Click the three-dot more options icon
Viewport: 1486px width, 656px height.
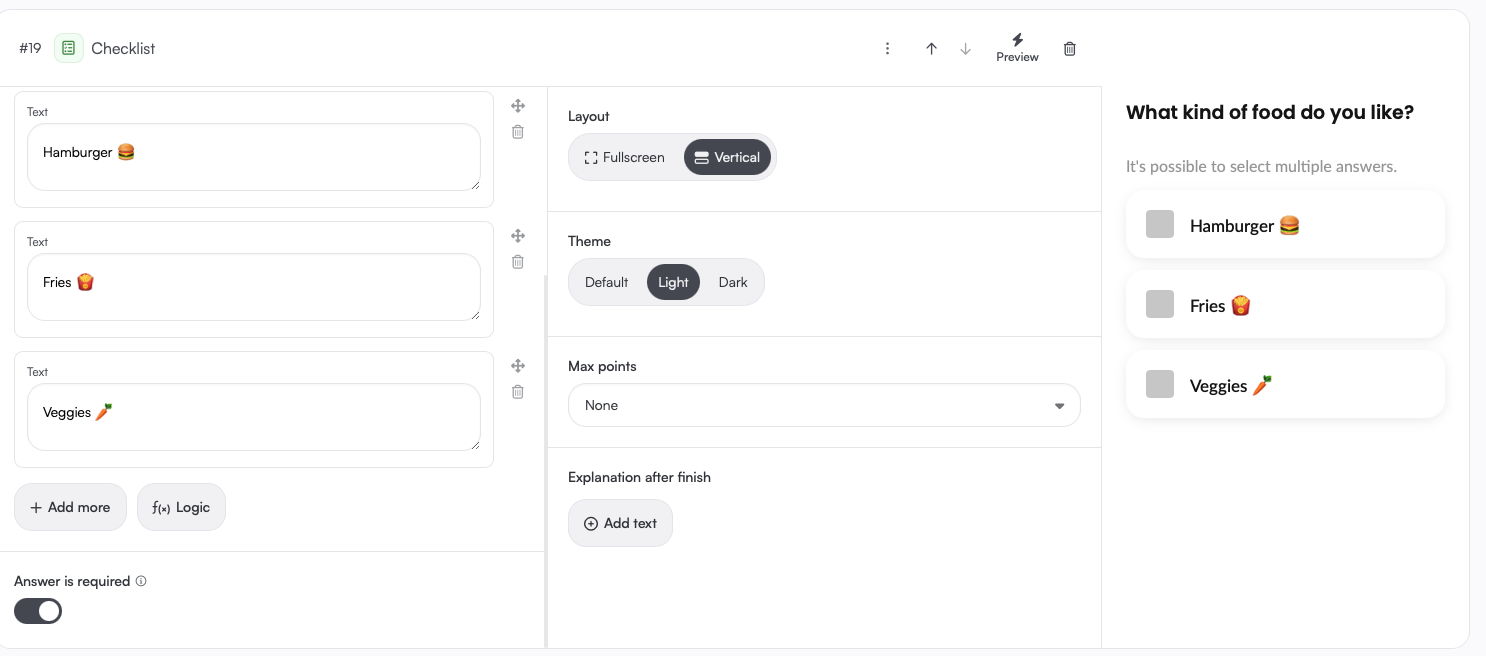tap(887, 49)
